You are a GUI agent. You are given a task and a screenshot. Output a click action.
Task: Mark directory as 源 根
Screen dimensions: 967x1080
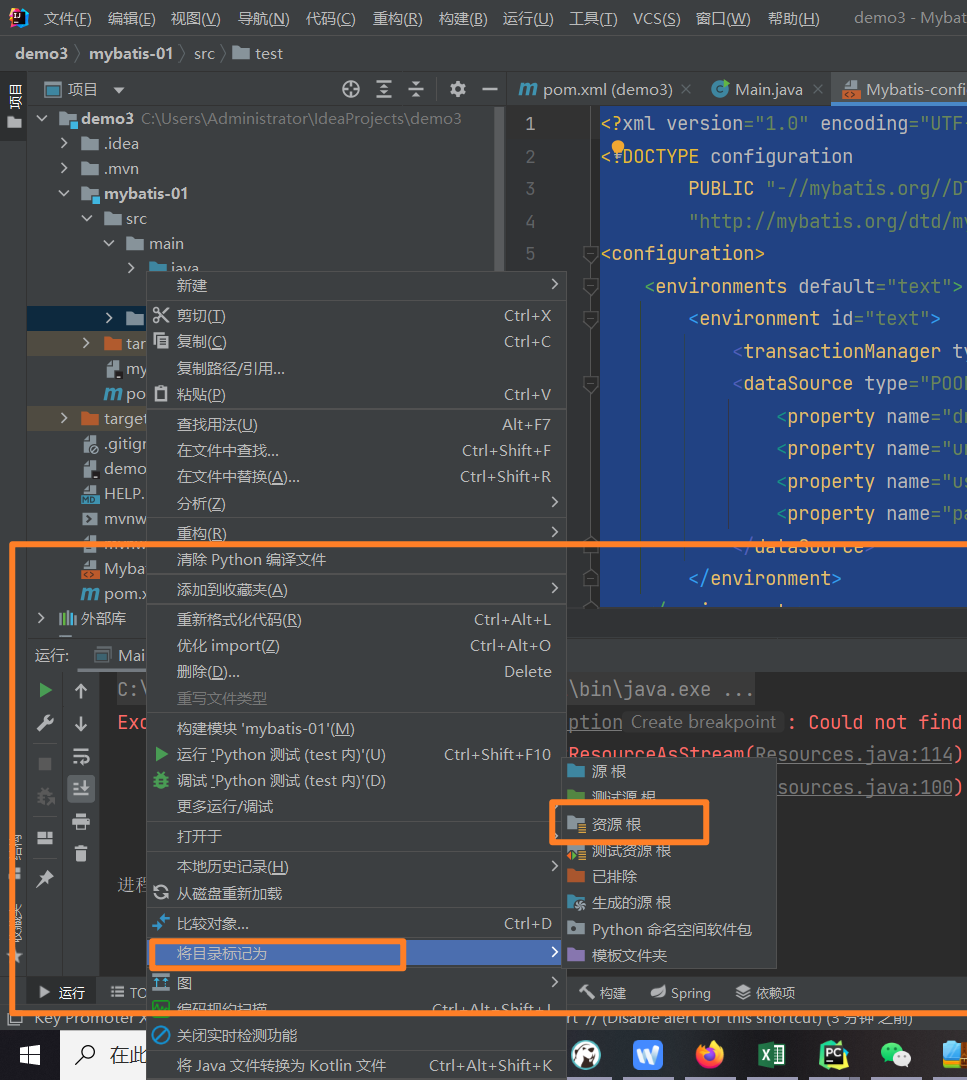coord(669,771)
